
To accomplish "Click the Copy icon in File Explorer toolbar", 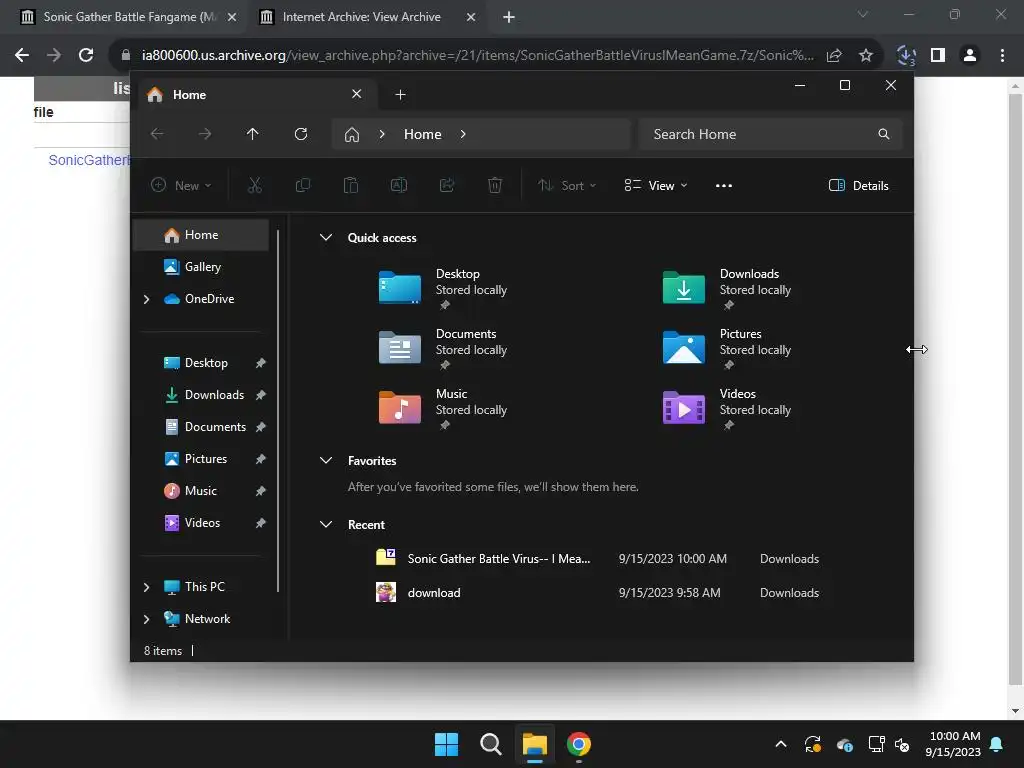I will (302, 185).
